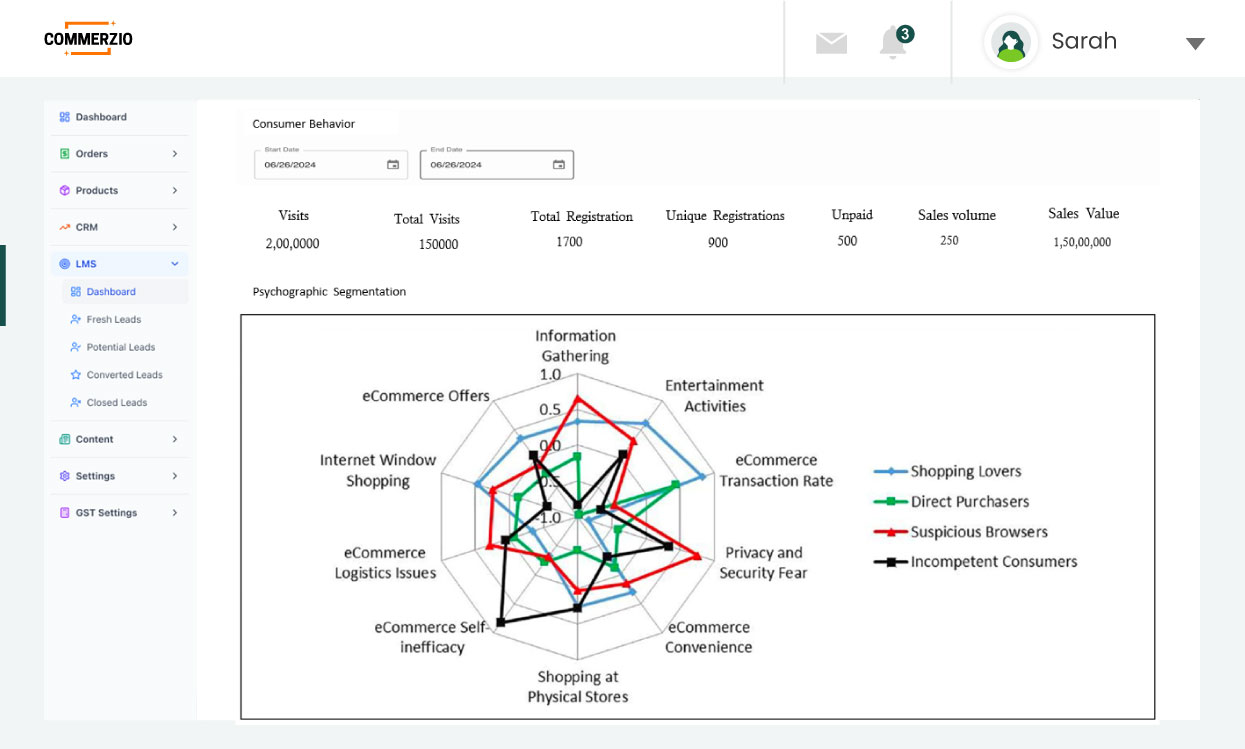The width and height of the screenshot is (1245, 749).
Task: Click Sarah's profile avatar
Action: 1011,43
